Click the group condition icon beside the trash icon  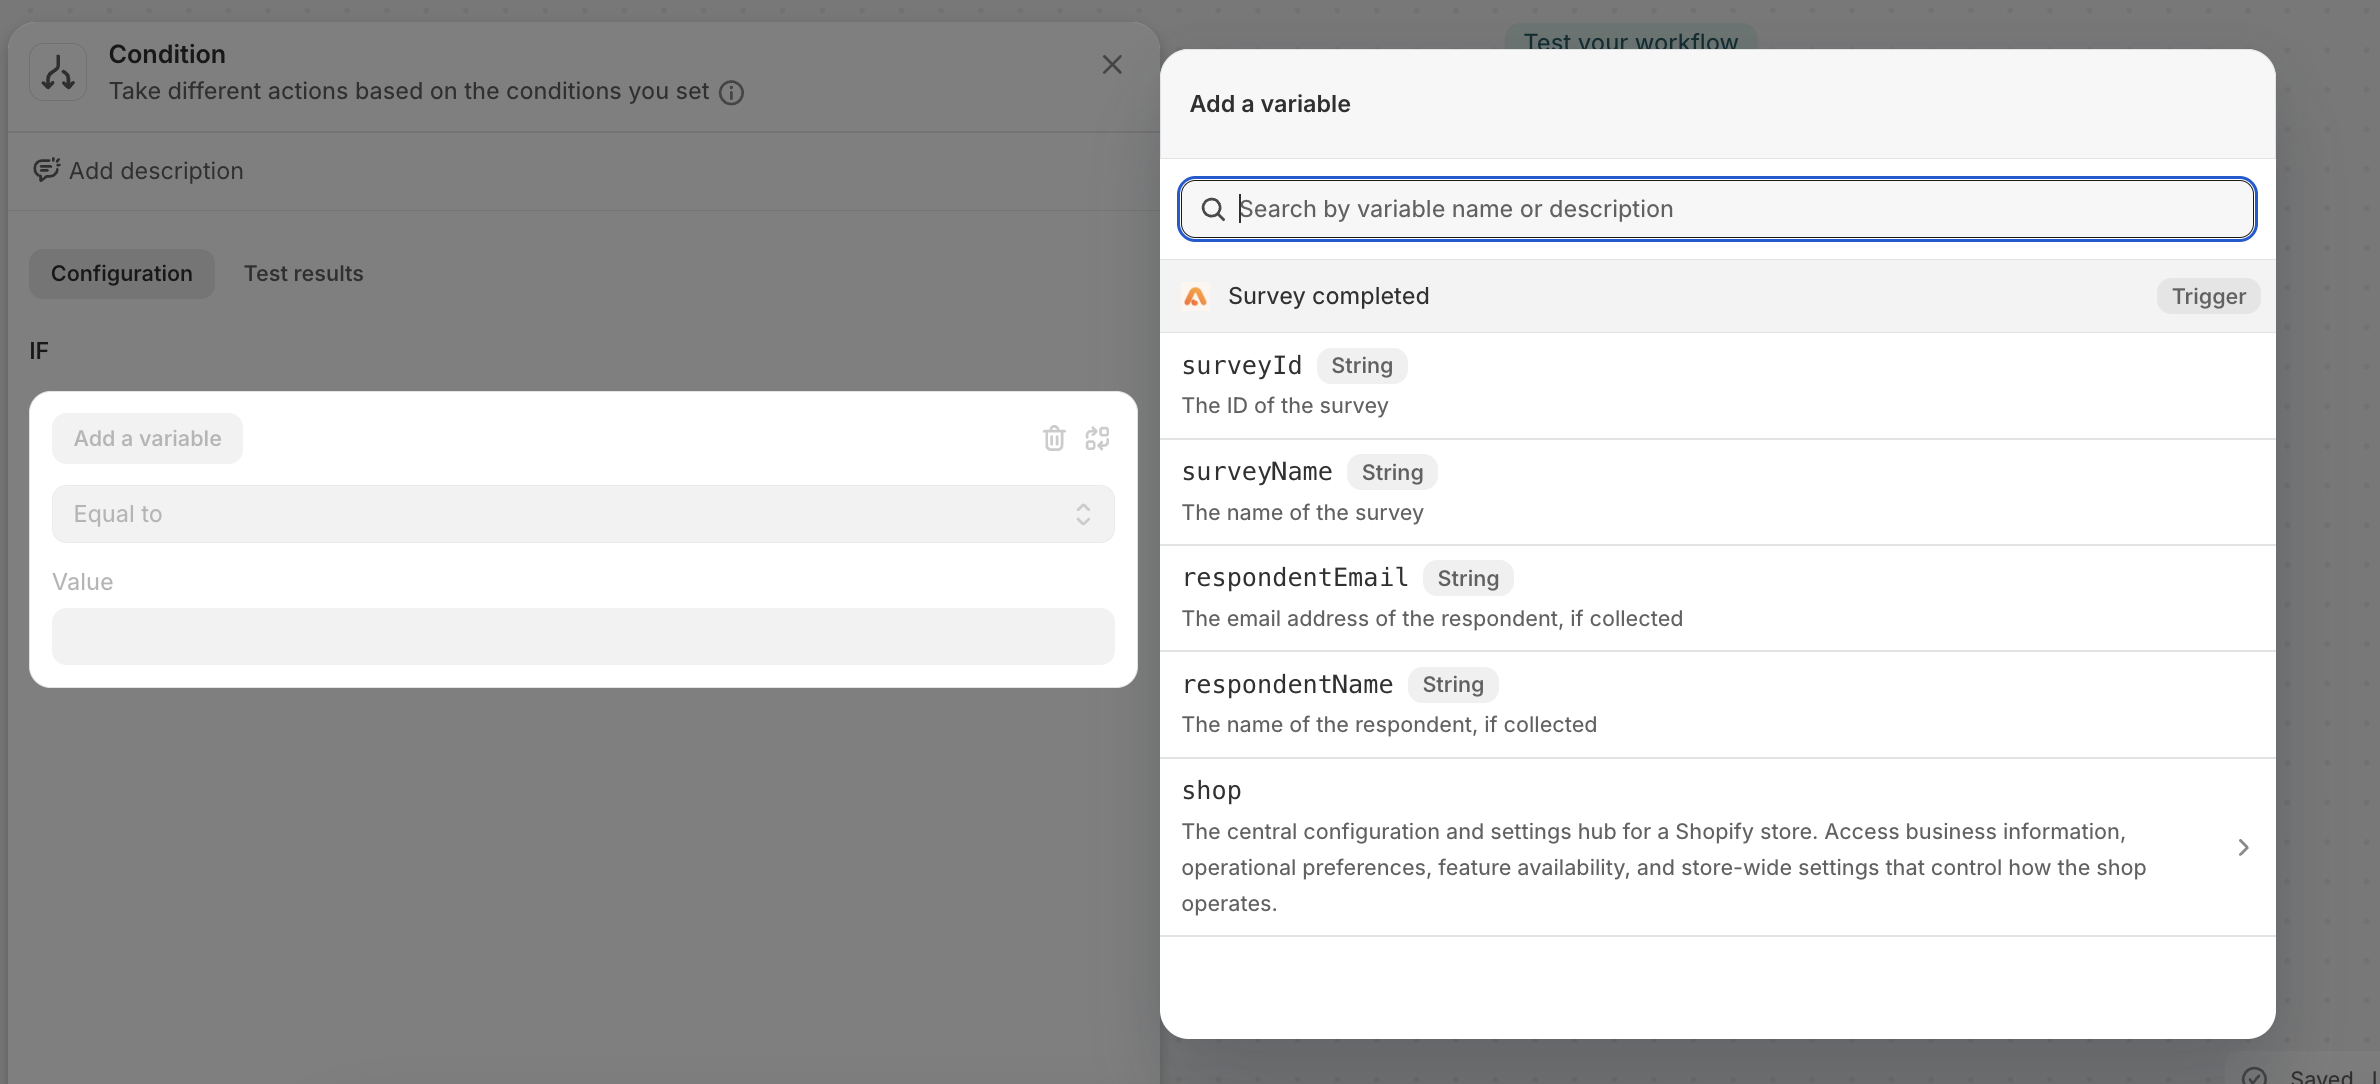pos(1098,438)
